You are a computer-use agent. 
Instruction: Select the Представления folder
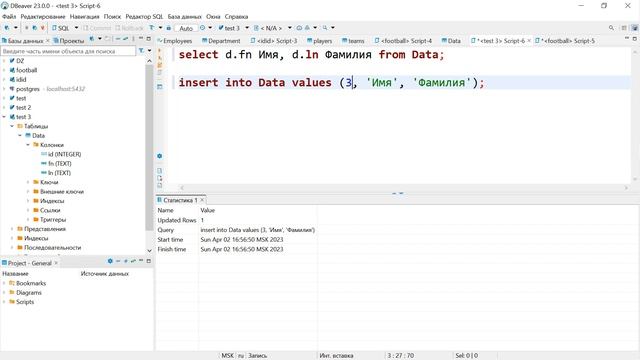coord(41,229)
